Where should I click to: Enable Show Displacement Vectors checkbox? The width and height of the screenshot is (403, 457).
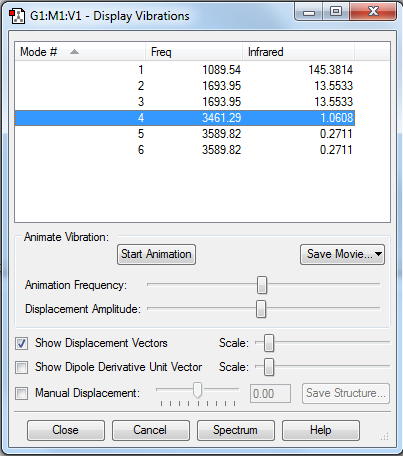click(x=22, y=343)
